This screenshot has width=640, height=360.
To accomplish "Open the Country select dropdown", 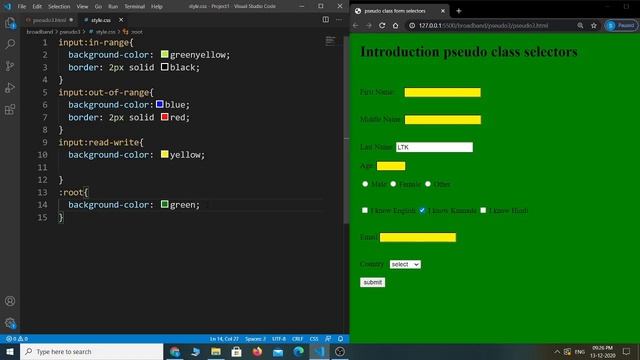I will tap(405, 264).
